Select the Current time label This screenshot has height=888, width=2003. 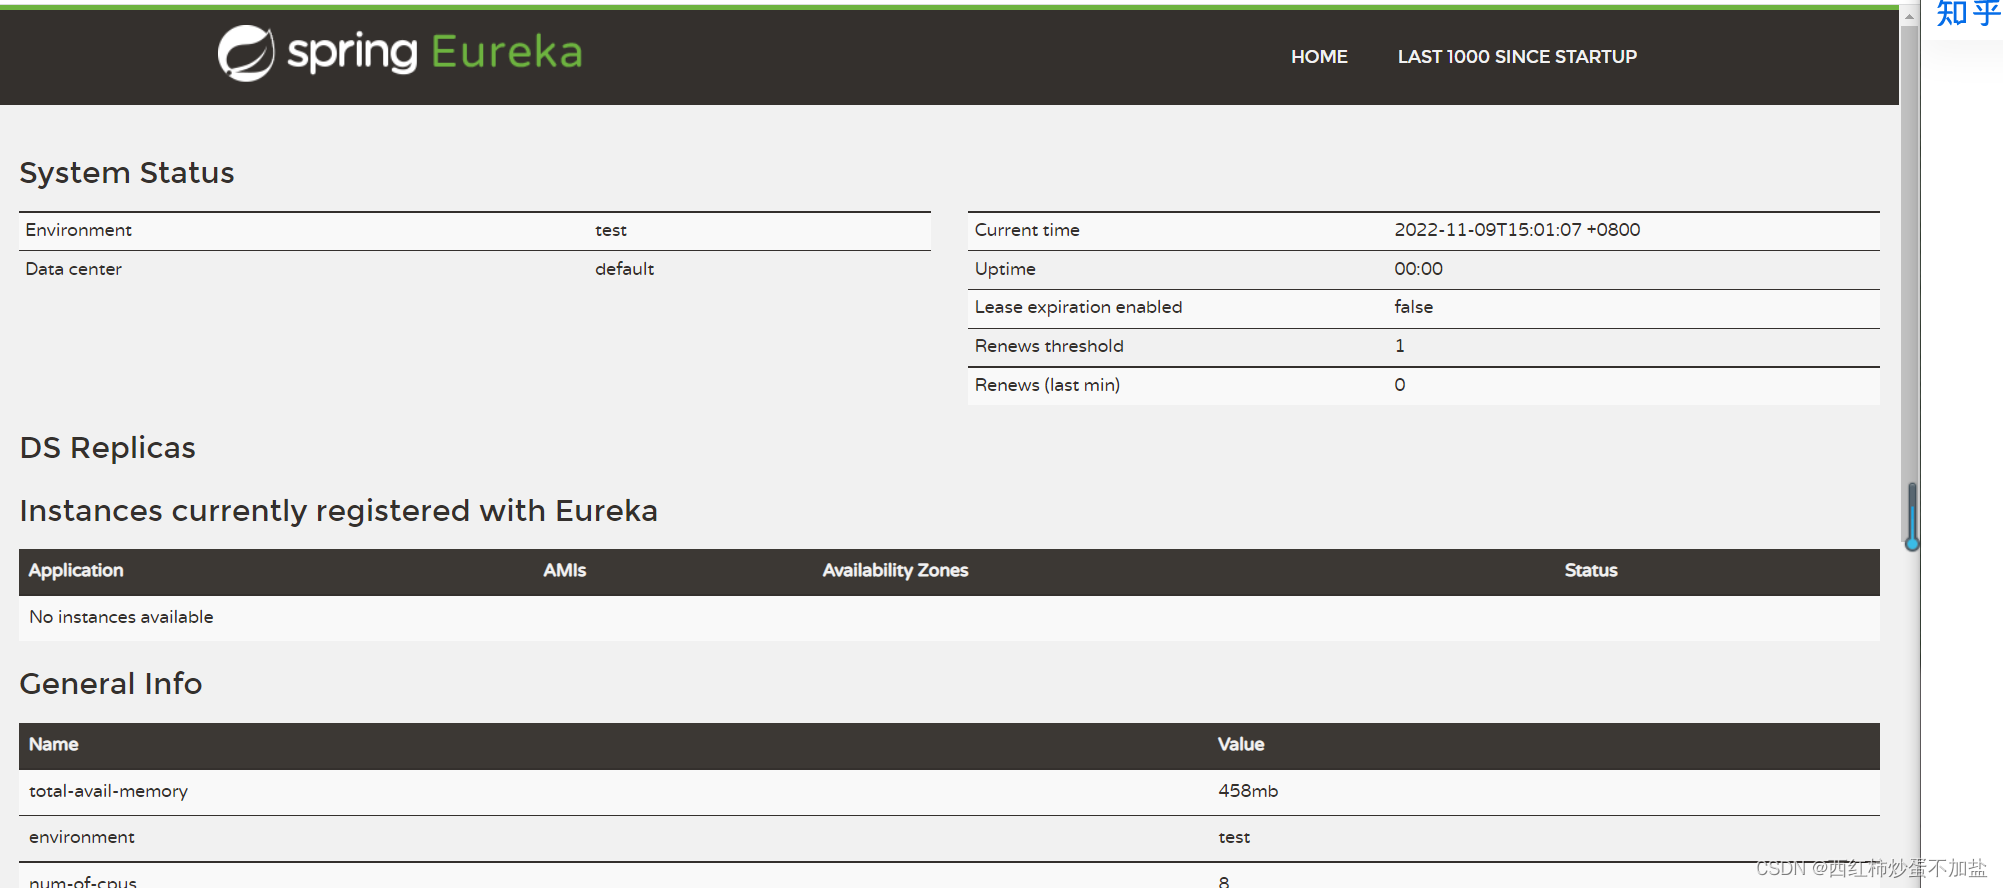coord(1027,230)
